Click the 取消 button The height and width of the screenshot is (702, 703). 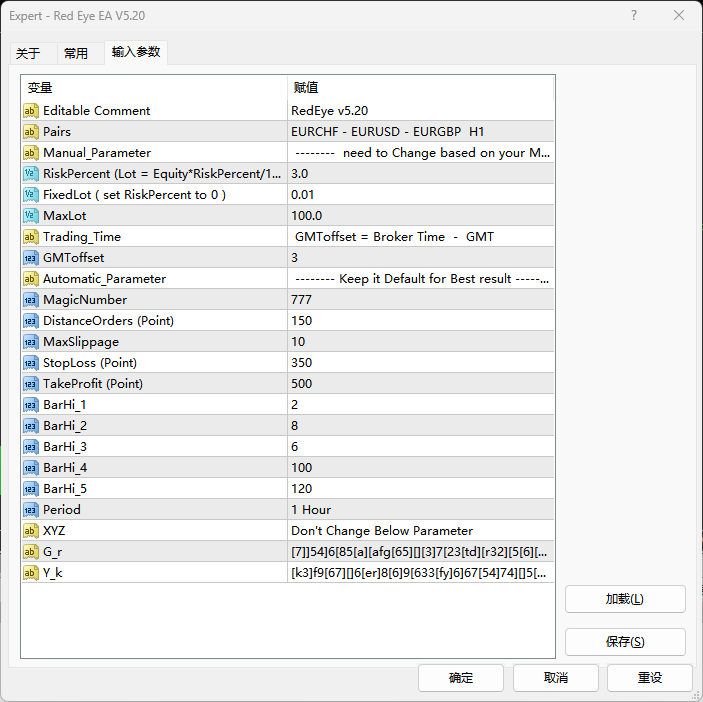coord(556,678)
